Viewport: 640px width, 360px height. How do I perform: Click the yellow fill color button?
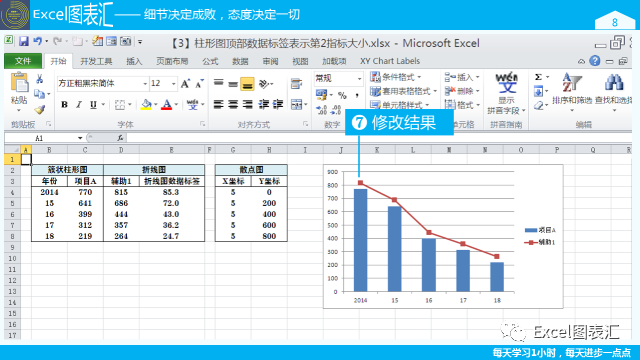[x=146, y=105]
